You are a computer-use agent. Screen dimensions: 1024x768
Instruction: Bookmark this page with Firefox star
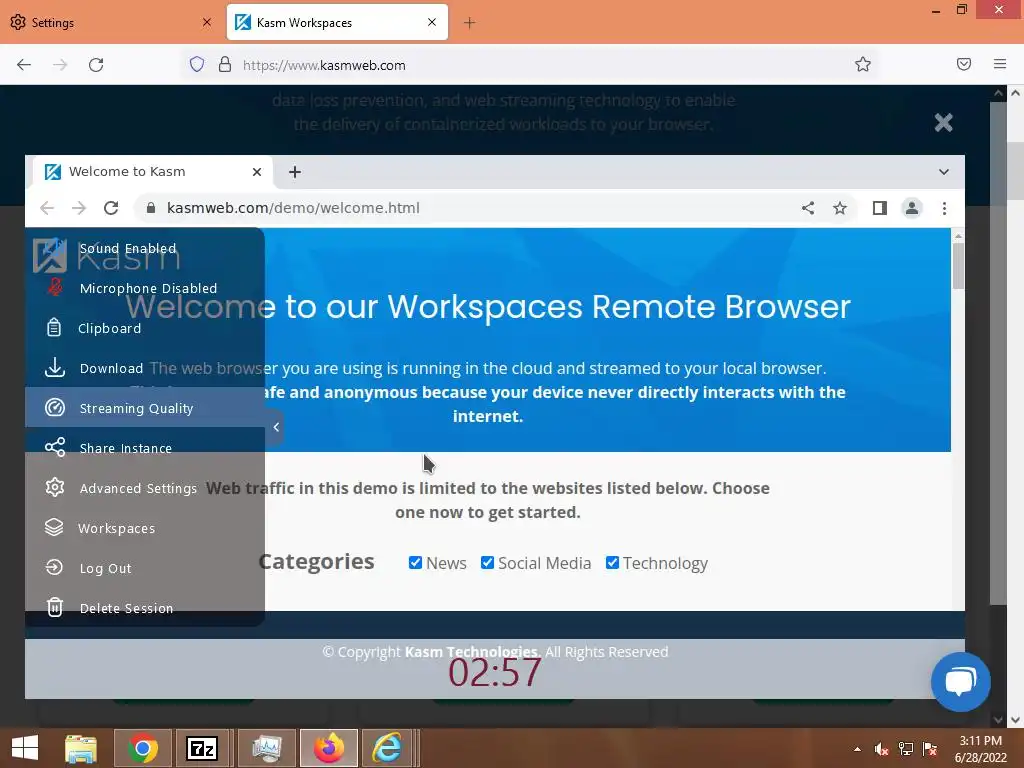[863, 64]
